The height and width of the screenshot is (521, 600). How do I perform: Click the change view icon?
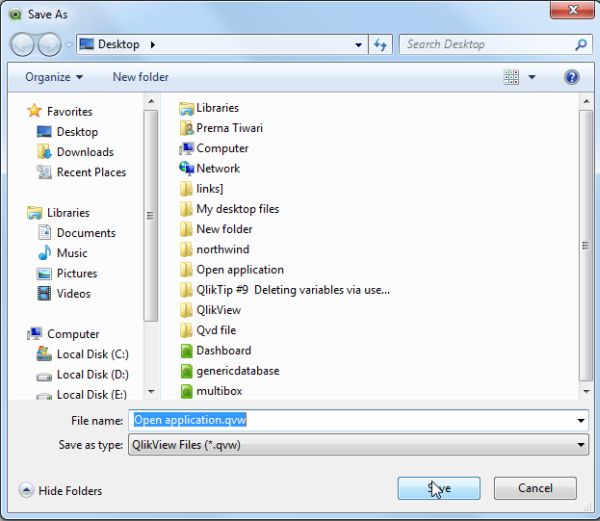point(511,77)
